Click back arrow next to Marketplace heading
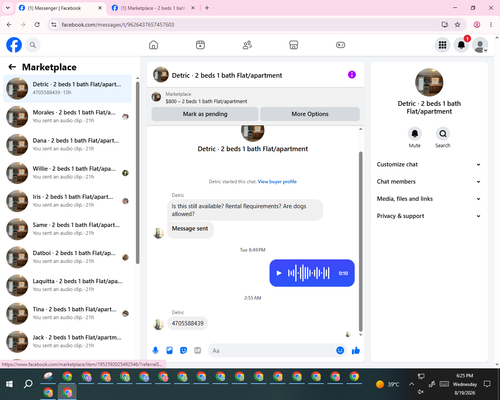The image size is (500, 400). point(12,67)
